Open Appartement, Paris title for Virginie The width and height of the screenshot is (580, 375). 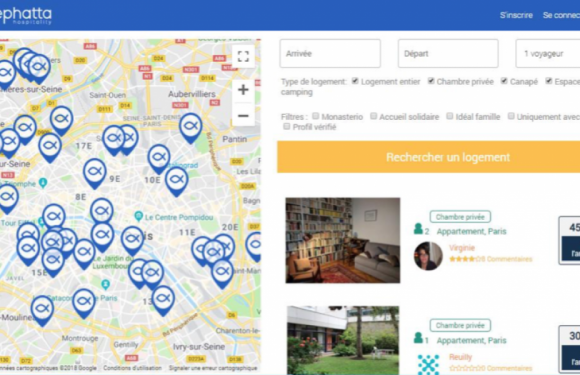471,232
